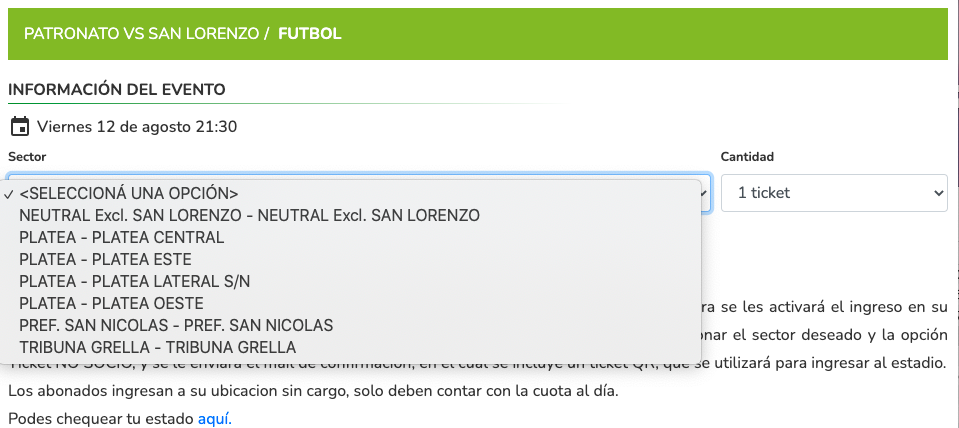Click the INFORMACIÓN DEL EVENTO heading

117,90
